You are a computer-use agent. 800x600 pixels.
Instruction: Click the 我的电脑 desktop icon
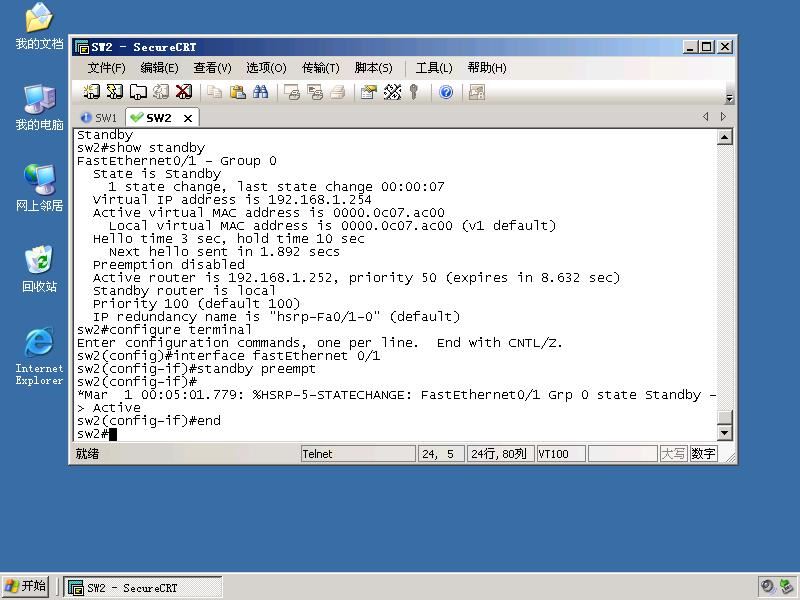[x=39, y=107]
